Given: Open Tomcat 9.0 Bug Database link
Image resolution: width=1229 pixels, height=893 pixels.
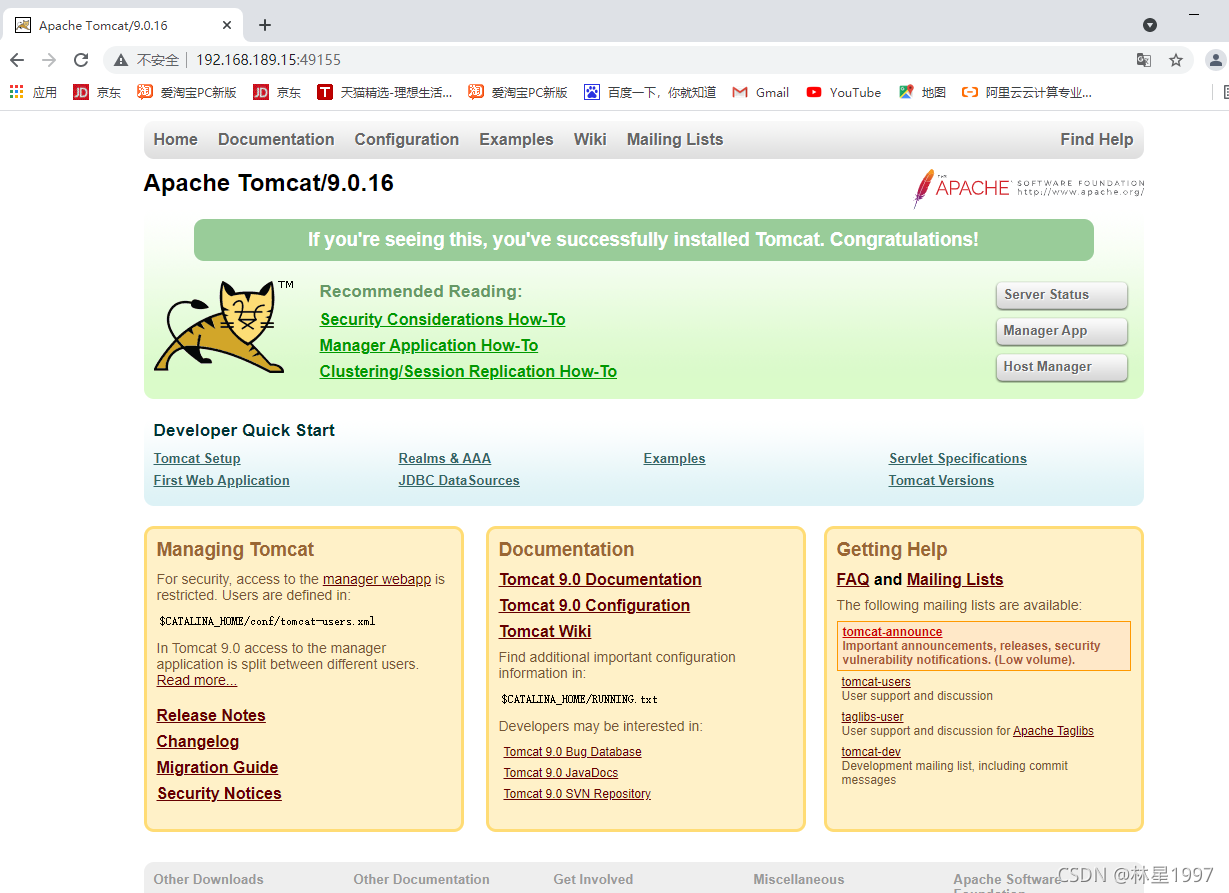Looking at the screenshot, I should pyautogui.click(x=572, y=752).
